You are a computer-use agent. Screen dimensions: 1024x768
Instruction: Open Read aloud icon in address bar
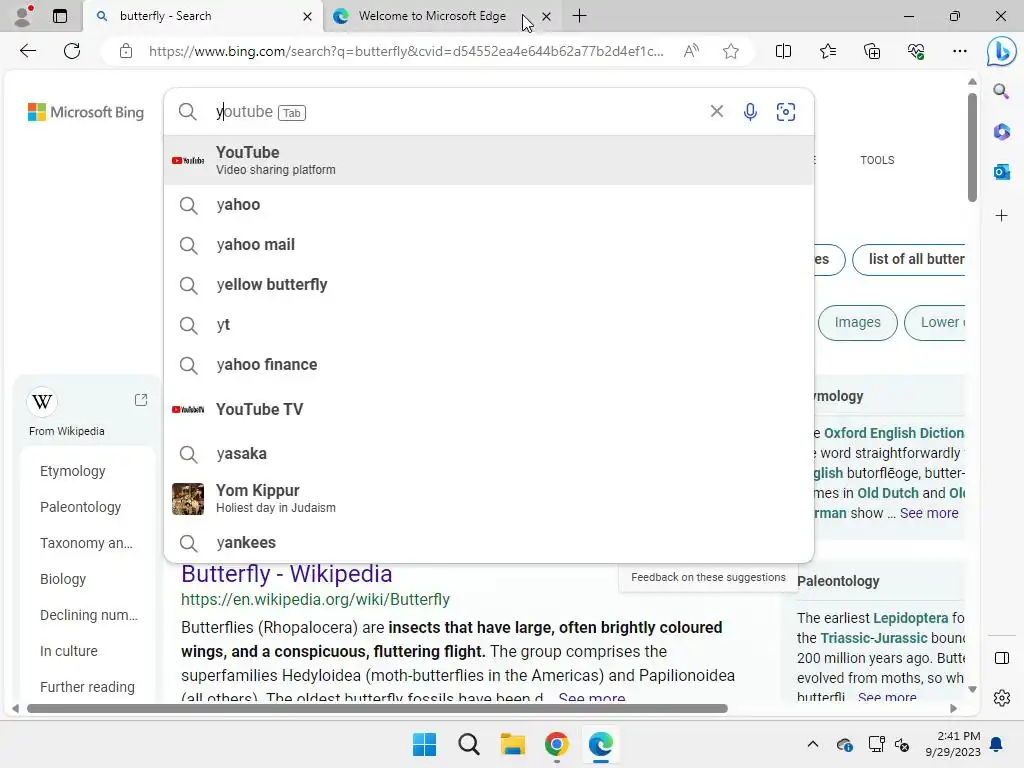click(691, 51)
